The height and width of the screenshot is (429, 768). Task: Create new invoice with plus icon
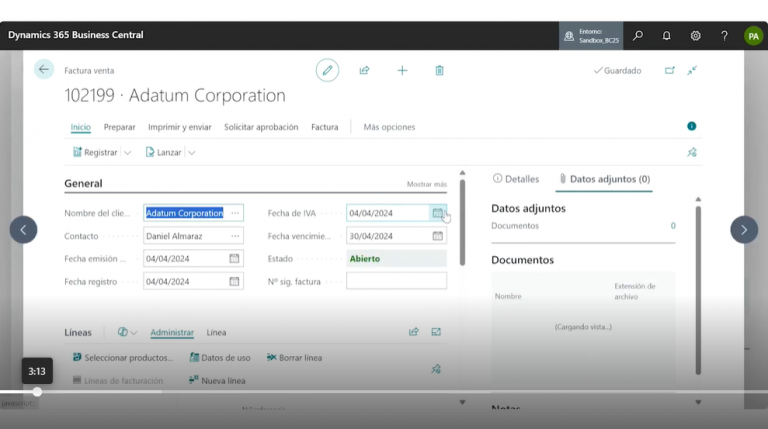(402, 71)
